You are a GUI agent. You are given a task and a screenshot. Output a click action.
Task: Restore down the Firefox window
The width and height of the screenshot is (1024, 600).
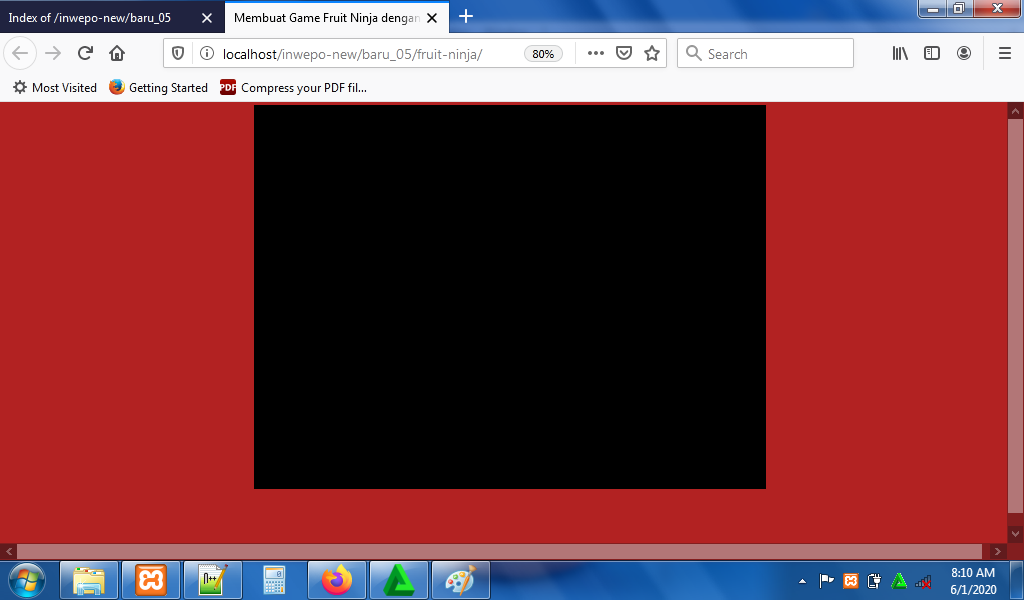tap(959, 9)
